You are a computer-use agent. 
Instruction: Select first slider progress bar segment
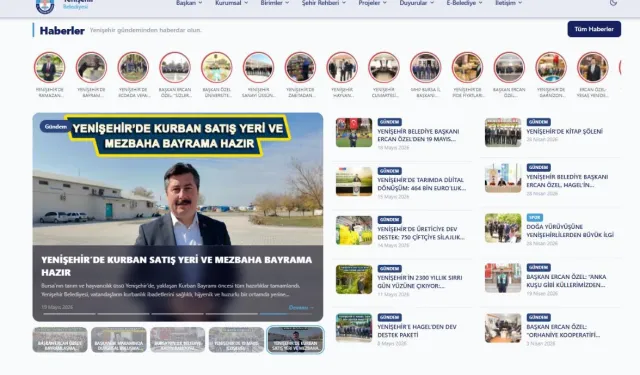(x=69, y=314)
